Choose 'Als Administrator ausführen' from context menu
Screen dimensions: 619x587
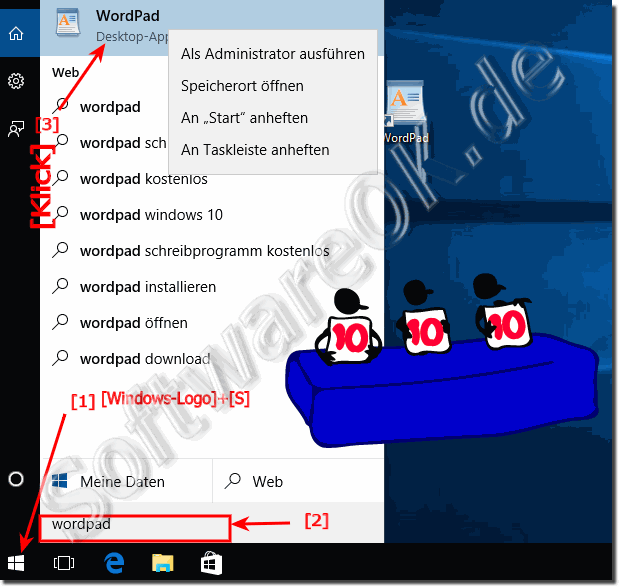[273, 54]
